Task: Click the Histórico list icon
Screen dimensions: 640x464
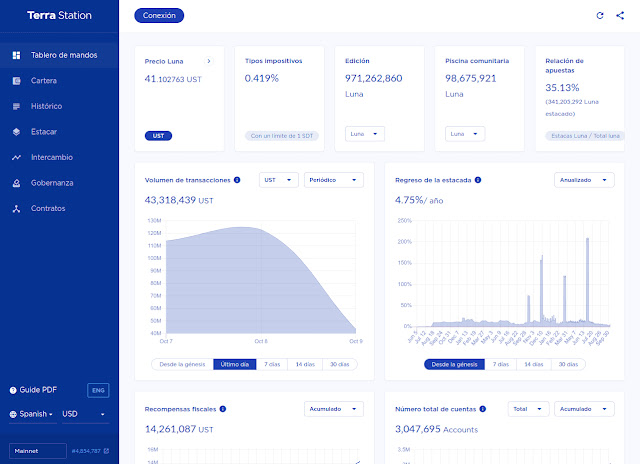Action: click(16, 107)
